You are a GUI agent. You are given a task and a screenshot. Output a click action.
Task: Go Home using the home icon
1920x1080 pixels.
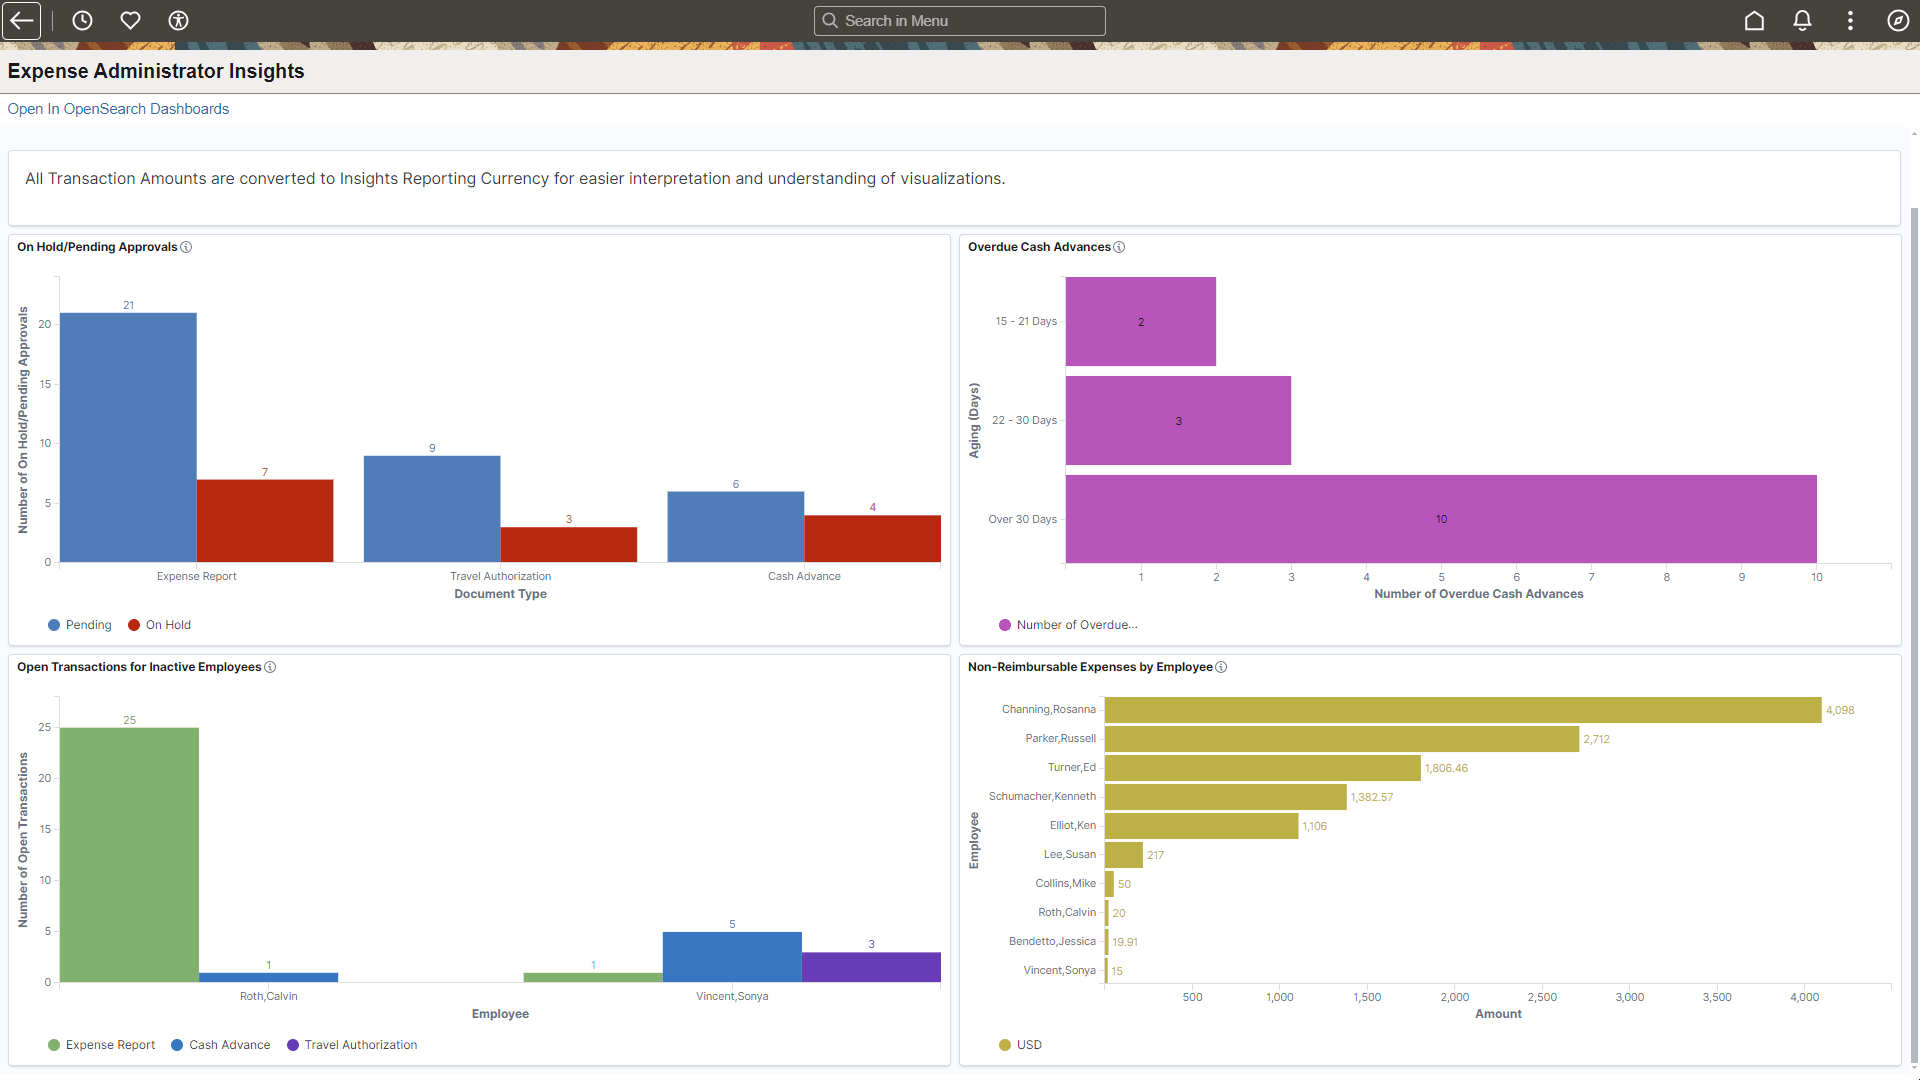click(x=1755, y=20)
